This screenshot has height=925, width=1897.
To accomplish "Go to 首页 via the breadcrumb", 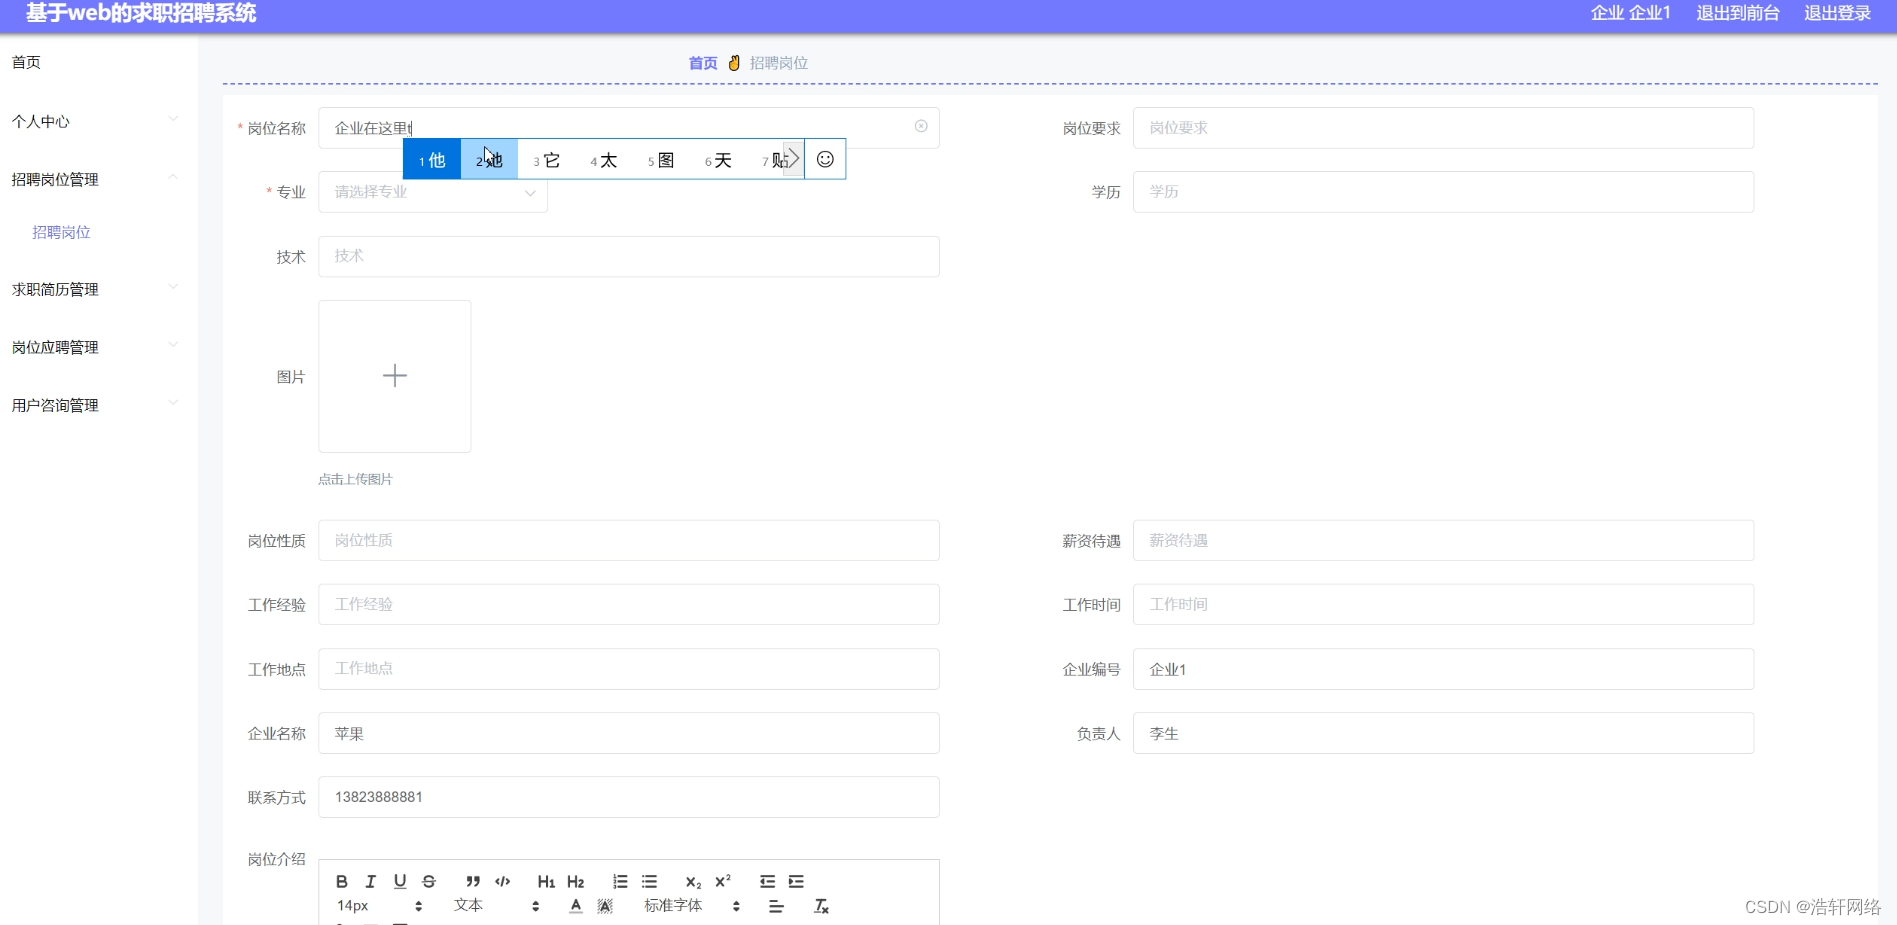I will (702, 62).
